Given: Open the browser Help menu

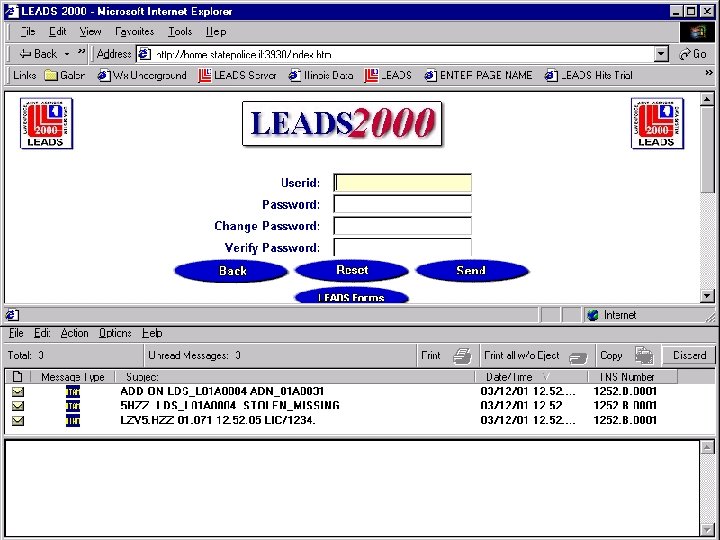Looking at the screenshot, I should pyautogui.click(x=216, y=32).
